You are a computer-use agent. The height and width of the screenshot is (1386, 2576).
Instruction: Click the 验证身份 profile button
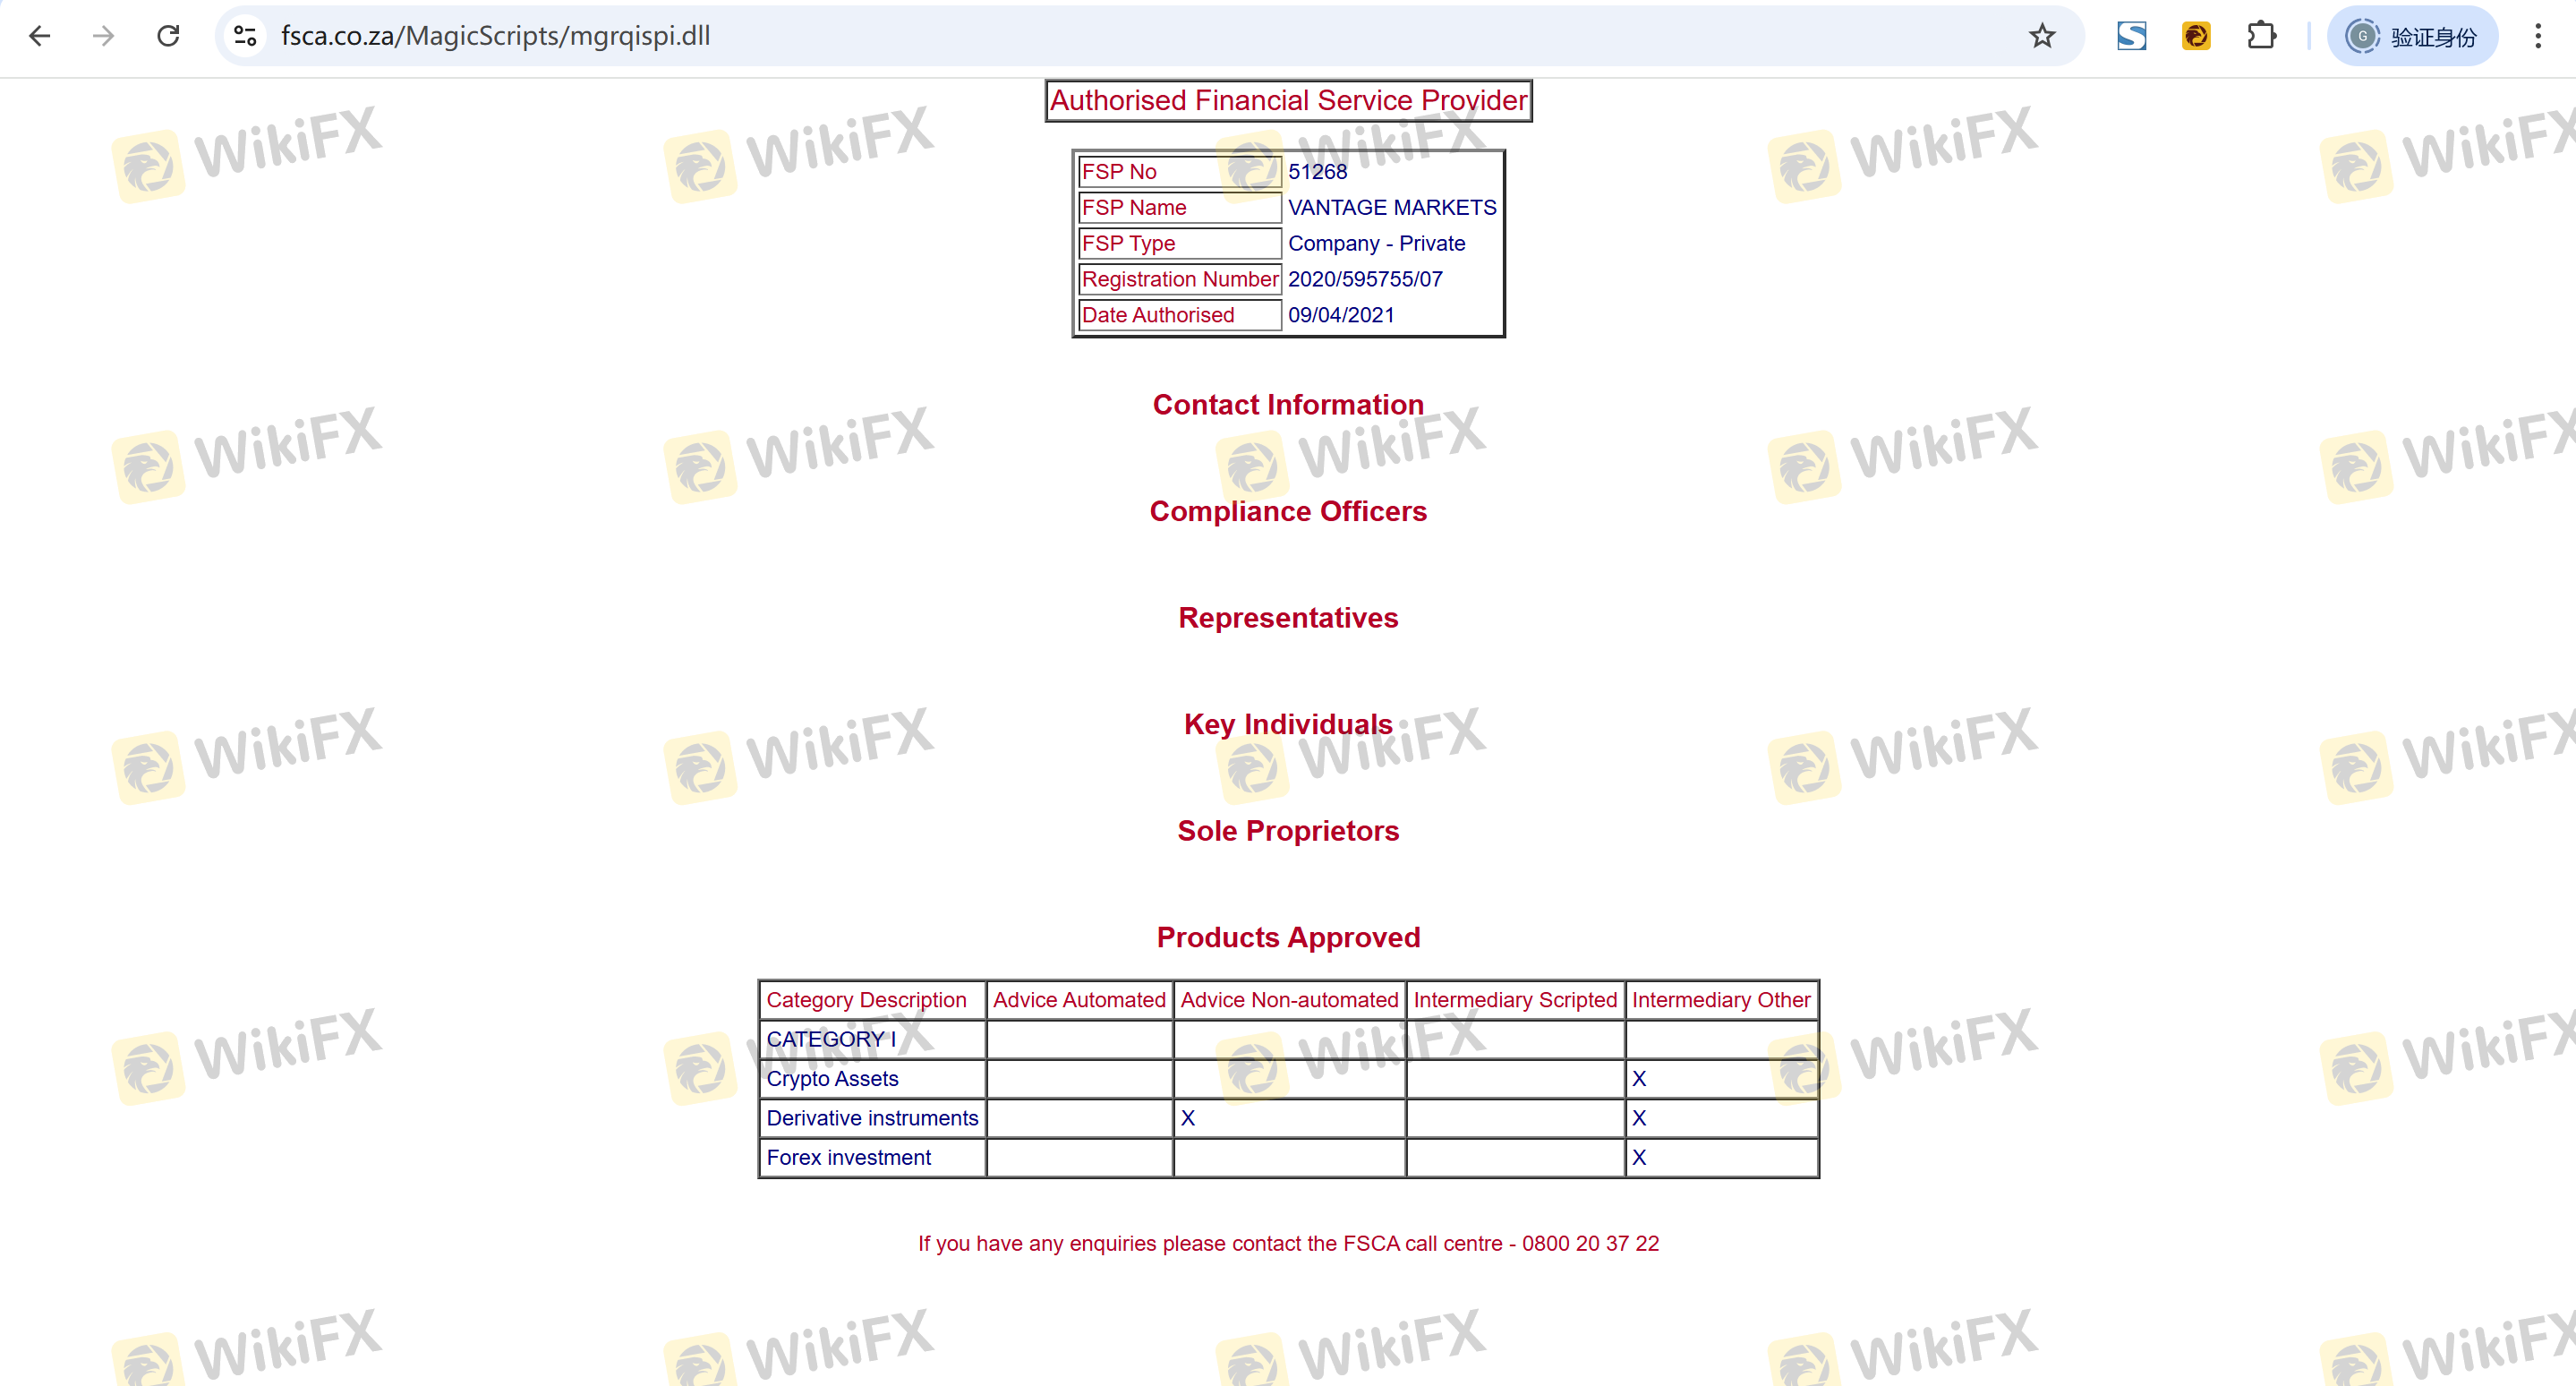pyautogui.click(x=2411, y=36)
